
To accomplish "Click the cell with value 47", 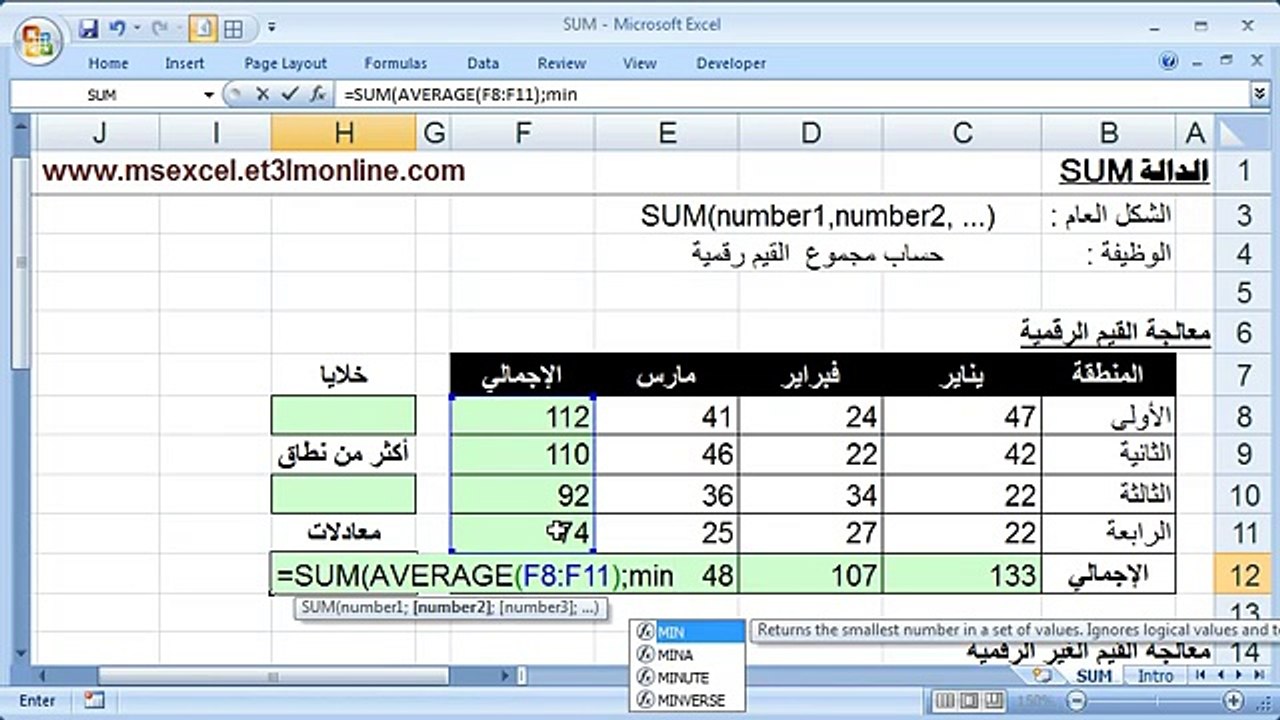I will click(962, 415).
